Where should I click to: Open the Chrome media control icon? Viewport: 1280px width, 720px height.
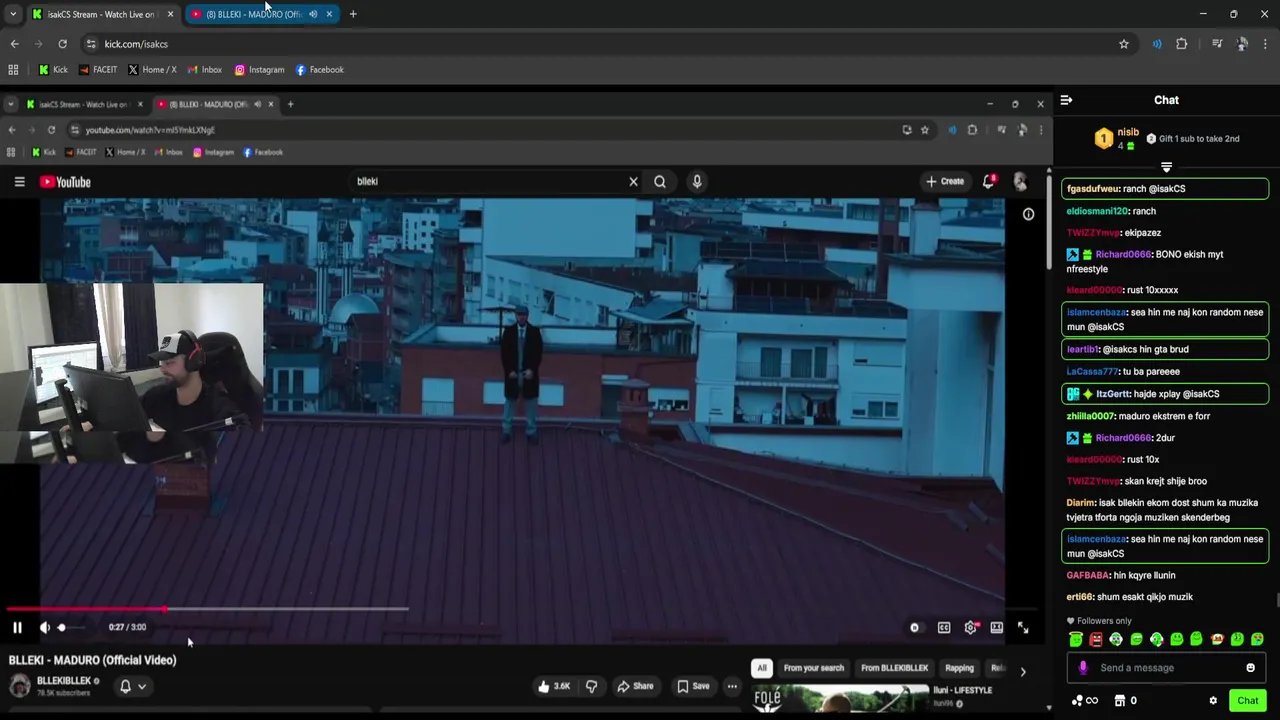pos(1217,44)
